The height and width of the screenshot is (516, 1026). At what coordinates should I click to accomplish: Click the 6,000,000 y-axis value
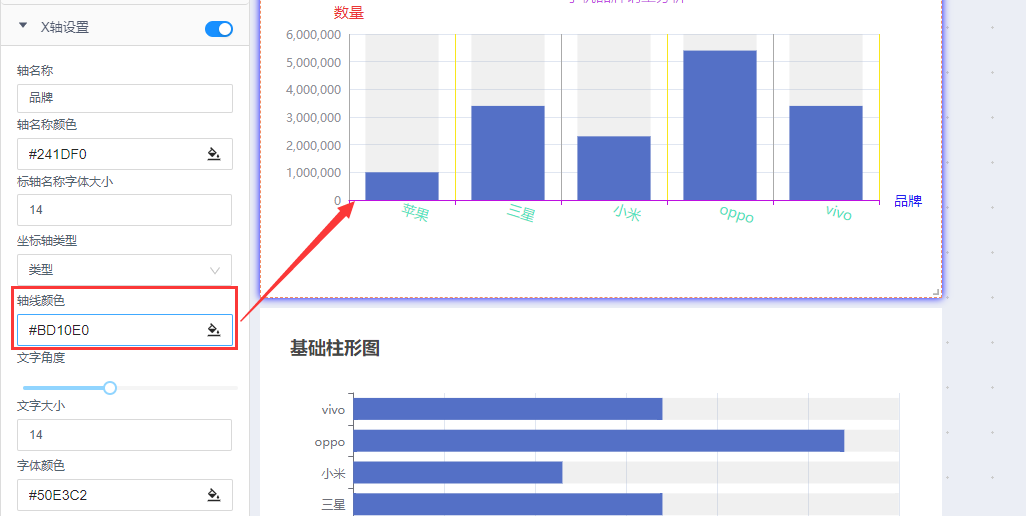click(313, 35)
